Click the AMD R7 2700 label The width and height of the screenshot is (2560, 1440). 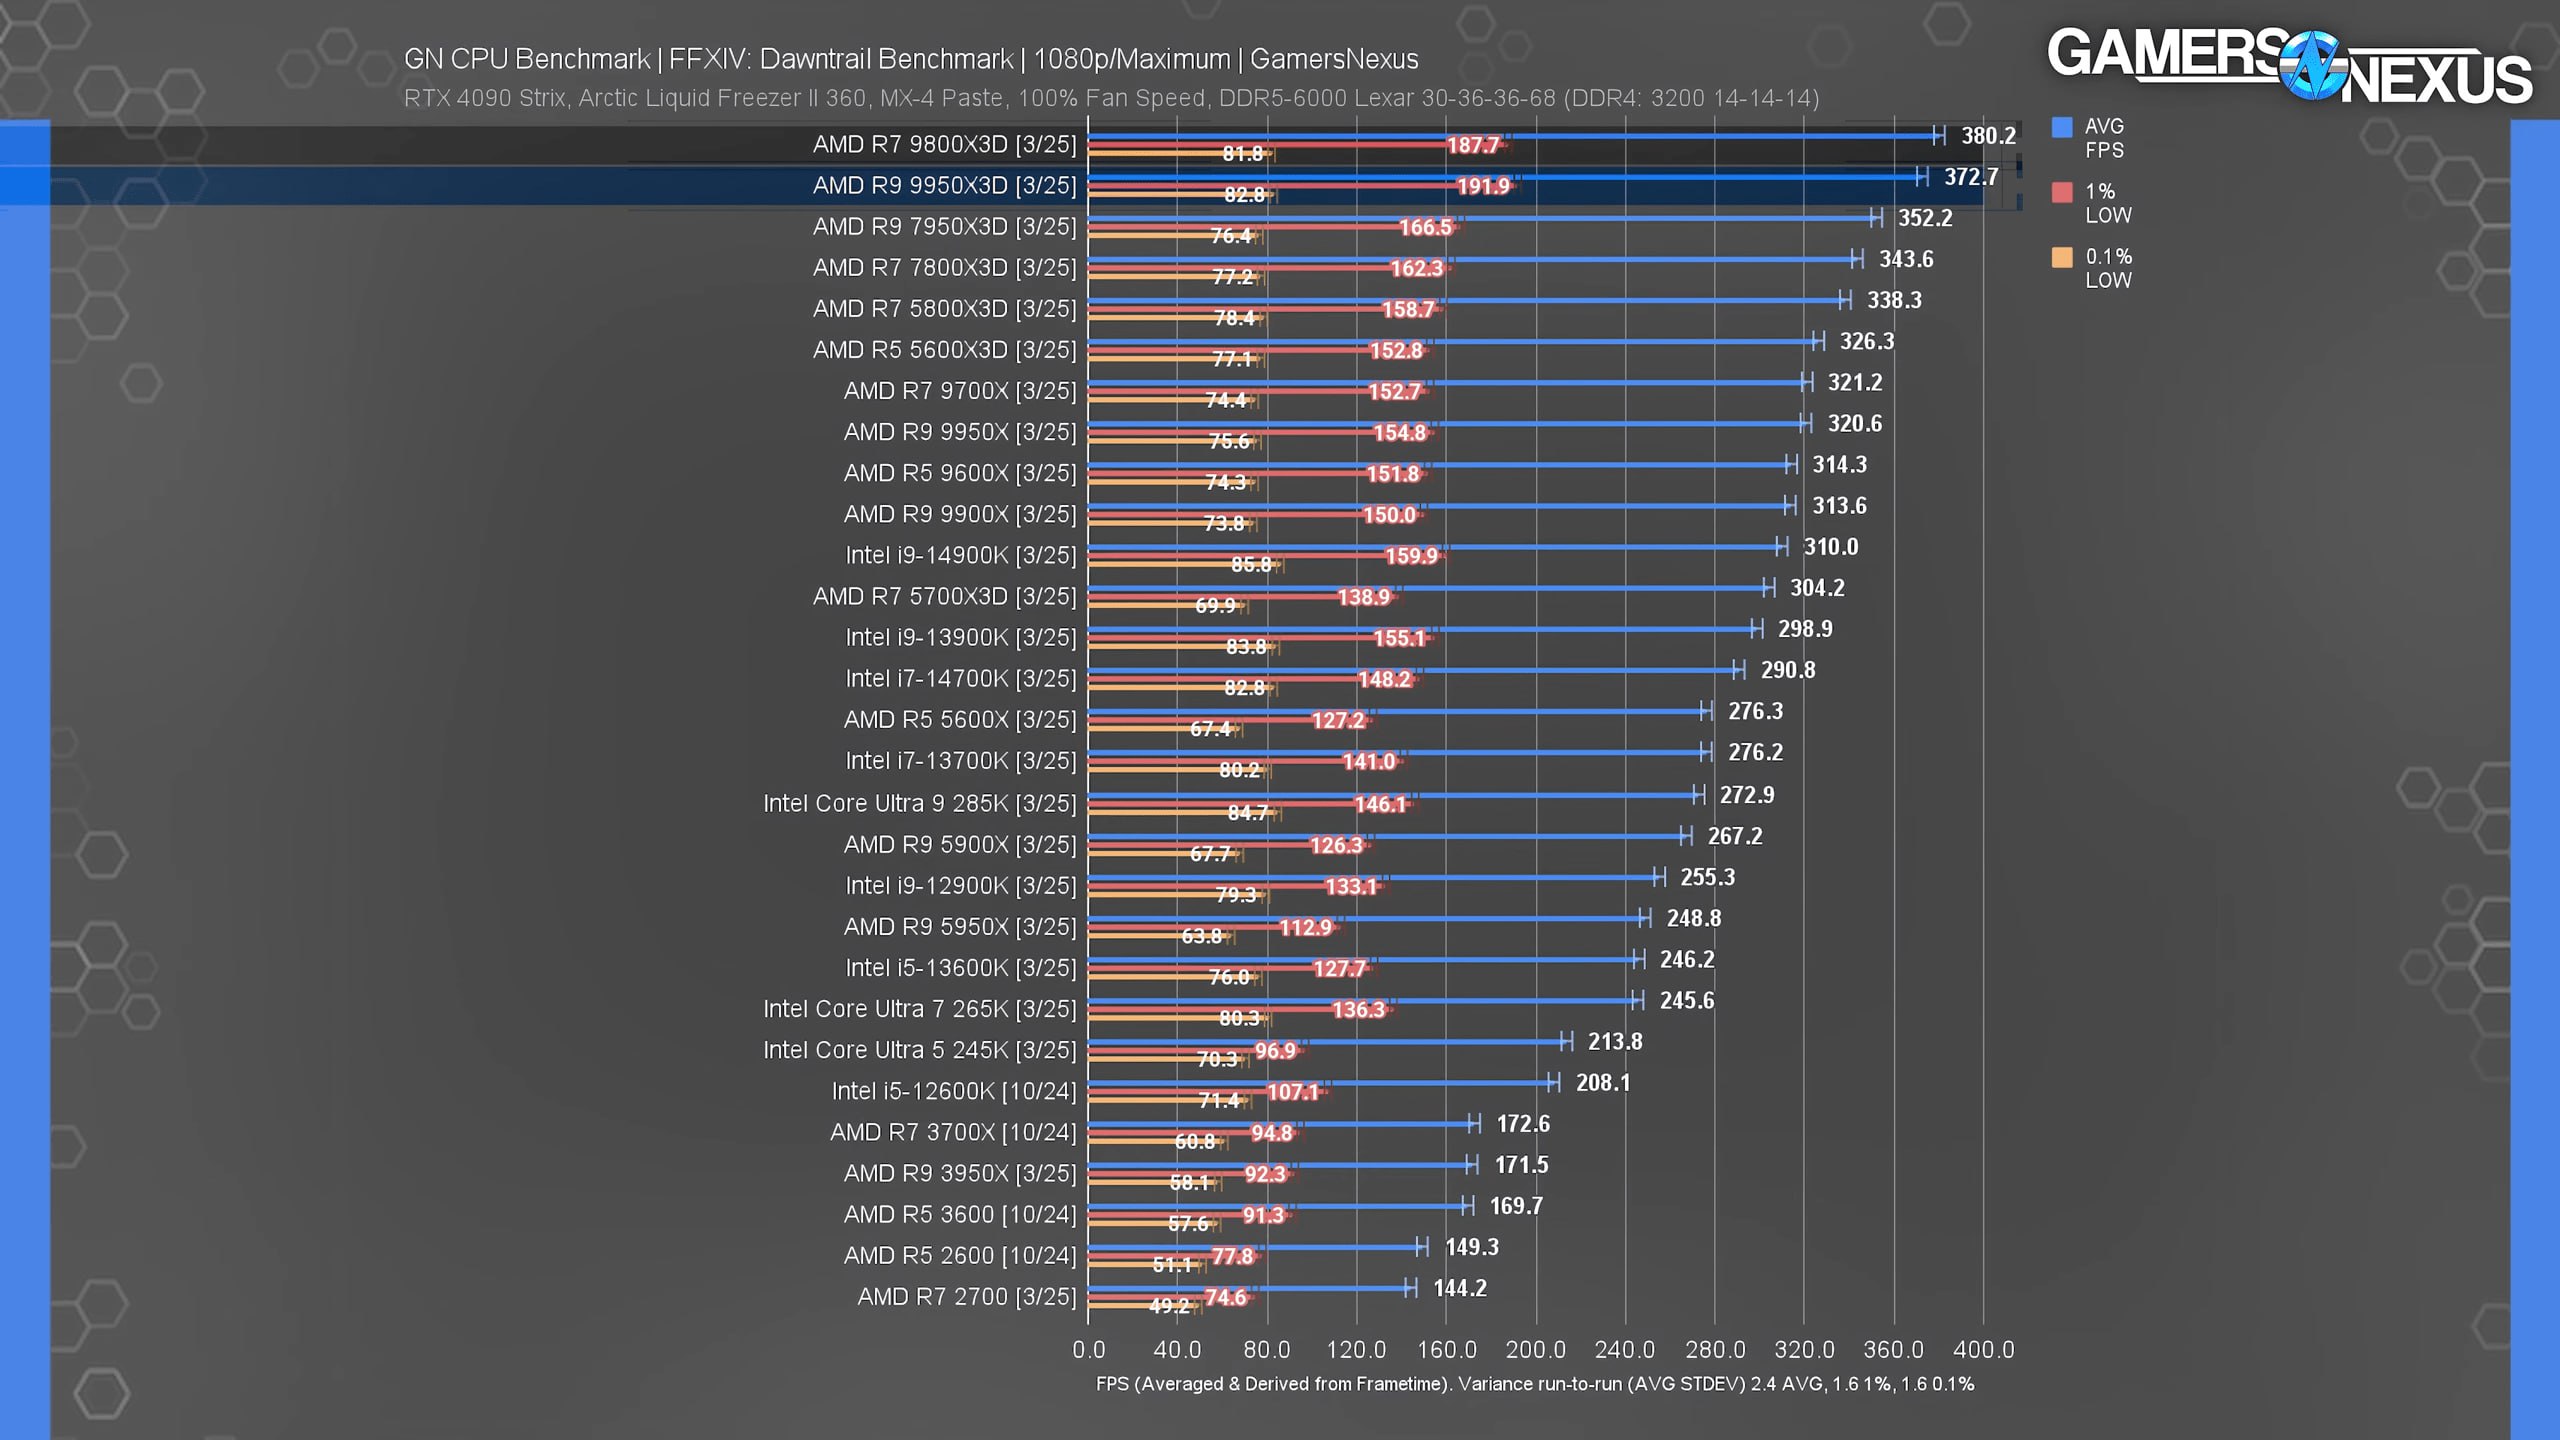pyautogui.click(x=966, y=1296)
